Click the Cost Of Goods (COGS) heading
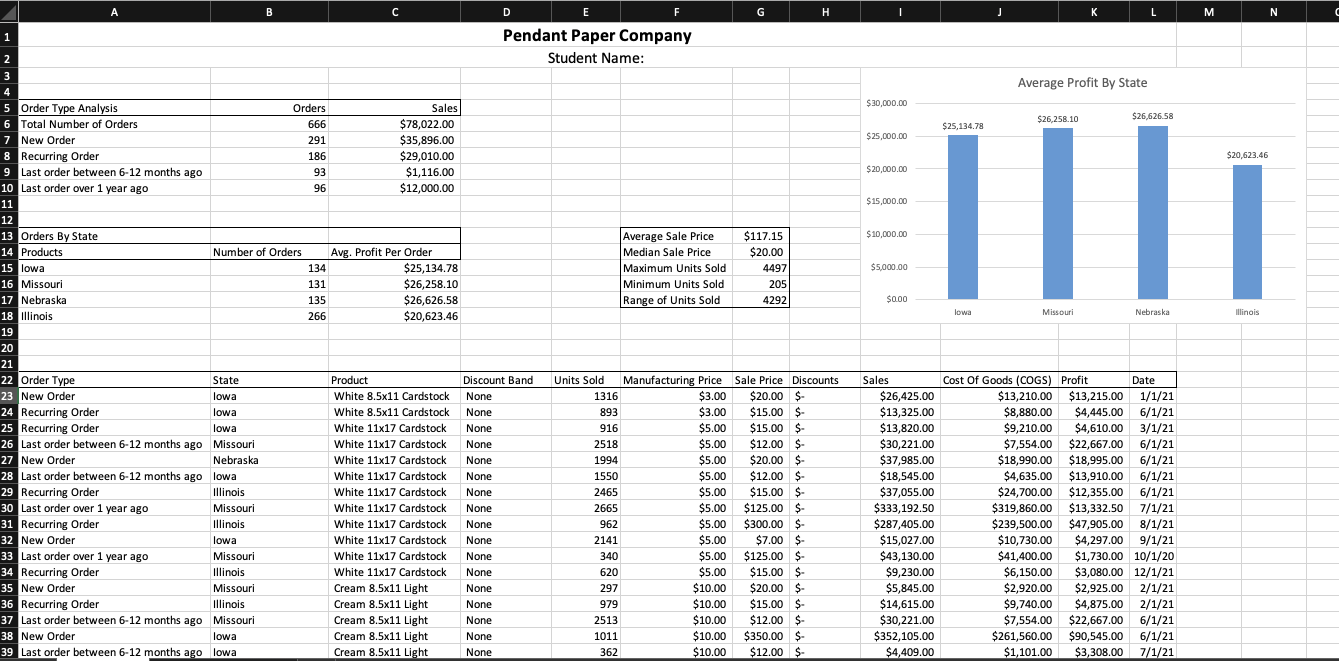Viewport: 1339px width, 661px height. coord(999,380)
